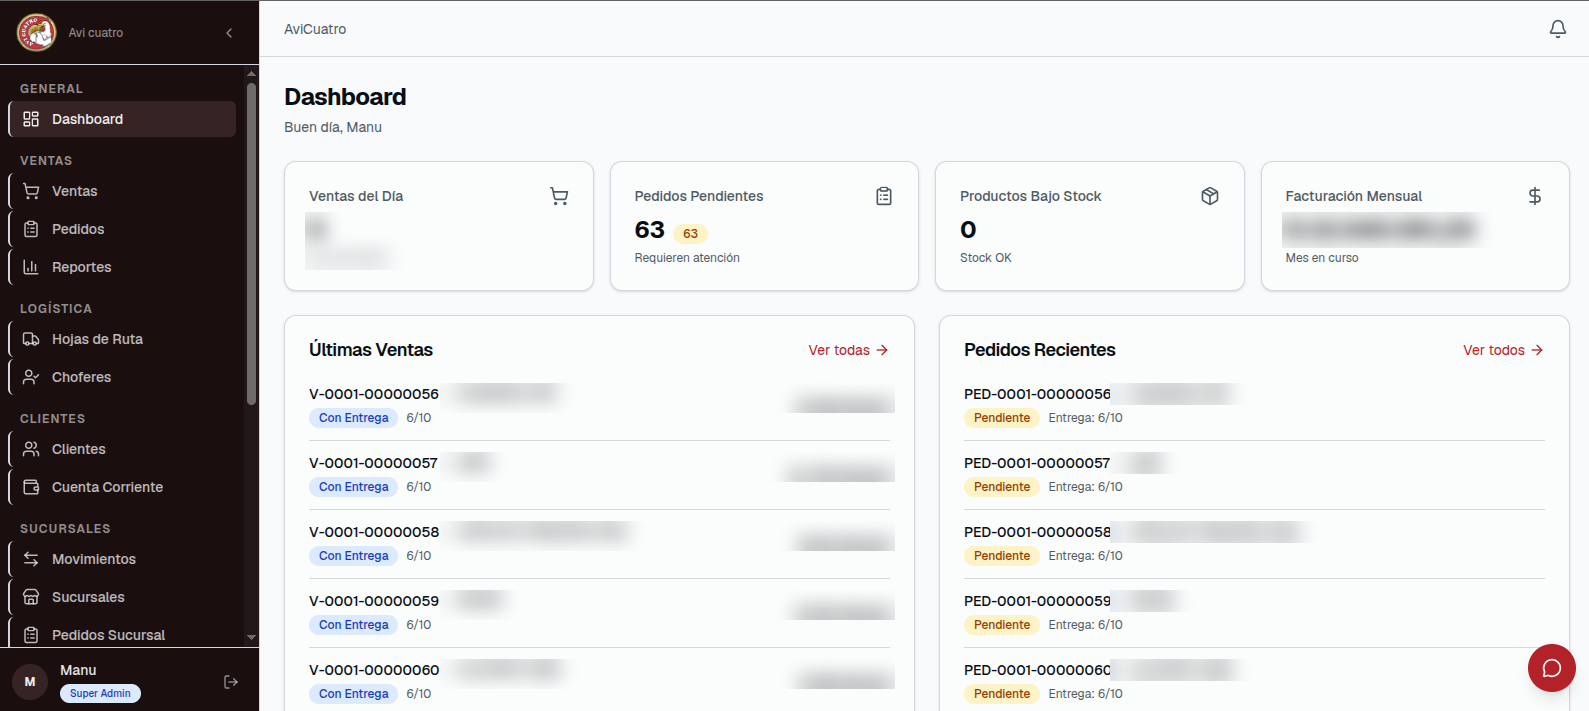Select Cuenta Corriente menu item
The height and width of the screenshot is (711, 1589).
(x=123, y=487)
